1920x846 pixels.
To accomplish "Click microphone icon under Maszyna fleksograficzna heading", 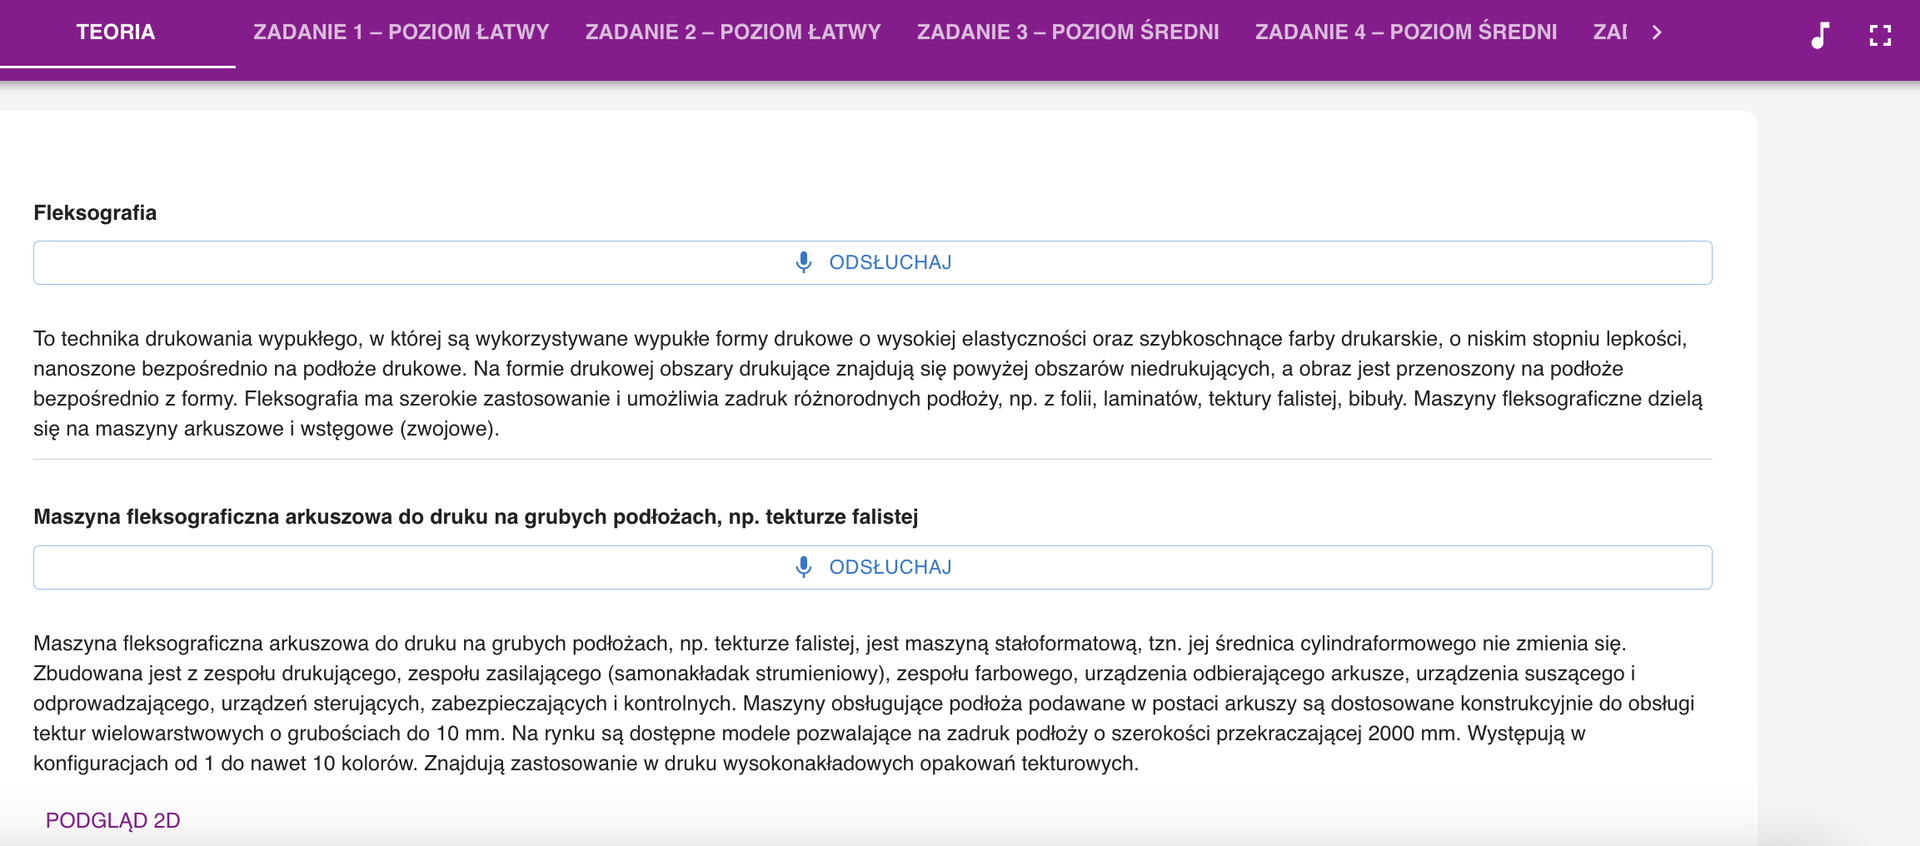I will pos(803,567).
